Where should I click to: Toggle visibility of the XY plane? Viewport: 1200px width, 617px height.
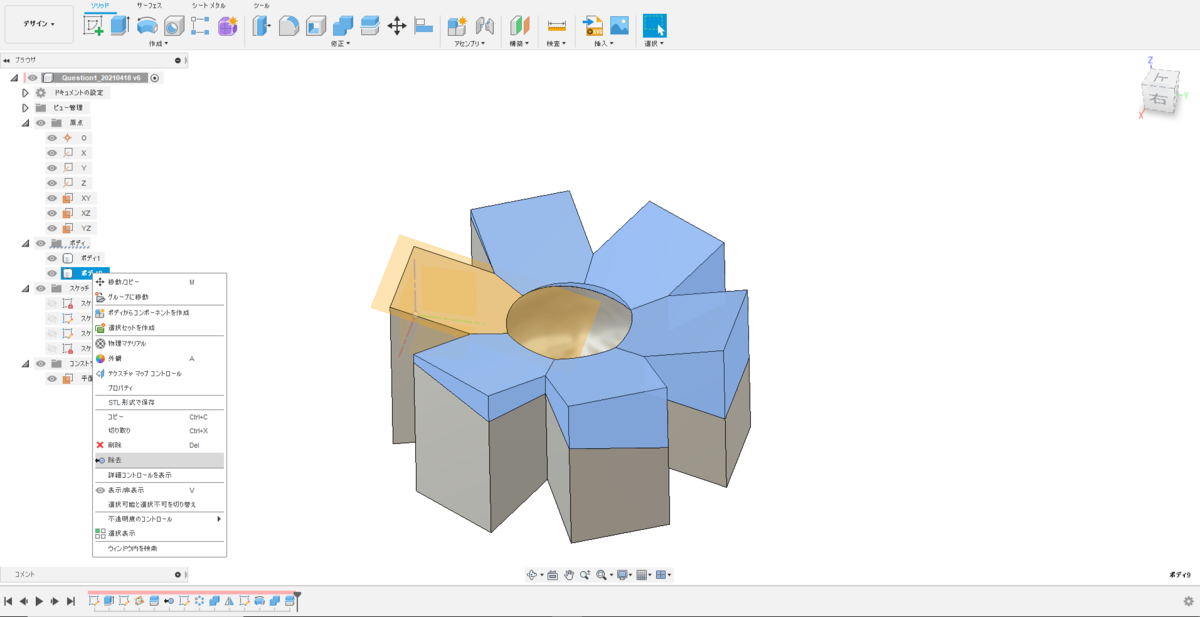coord(52,198)
